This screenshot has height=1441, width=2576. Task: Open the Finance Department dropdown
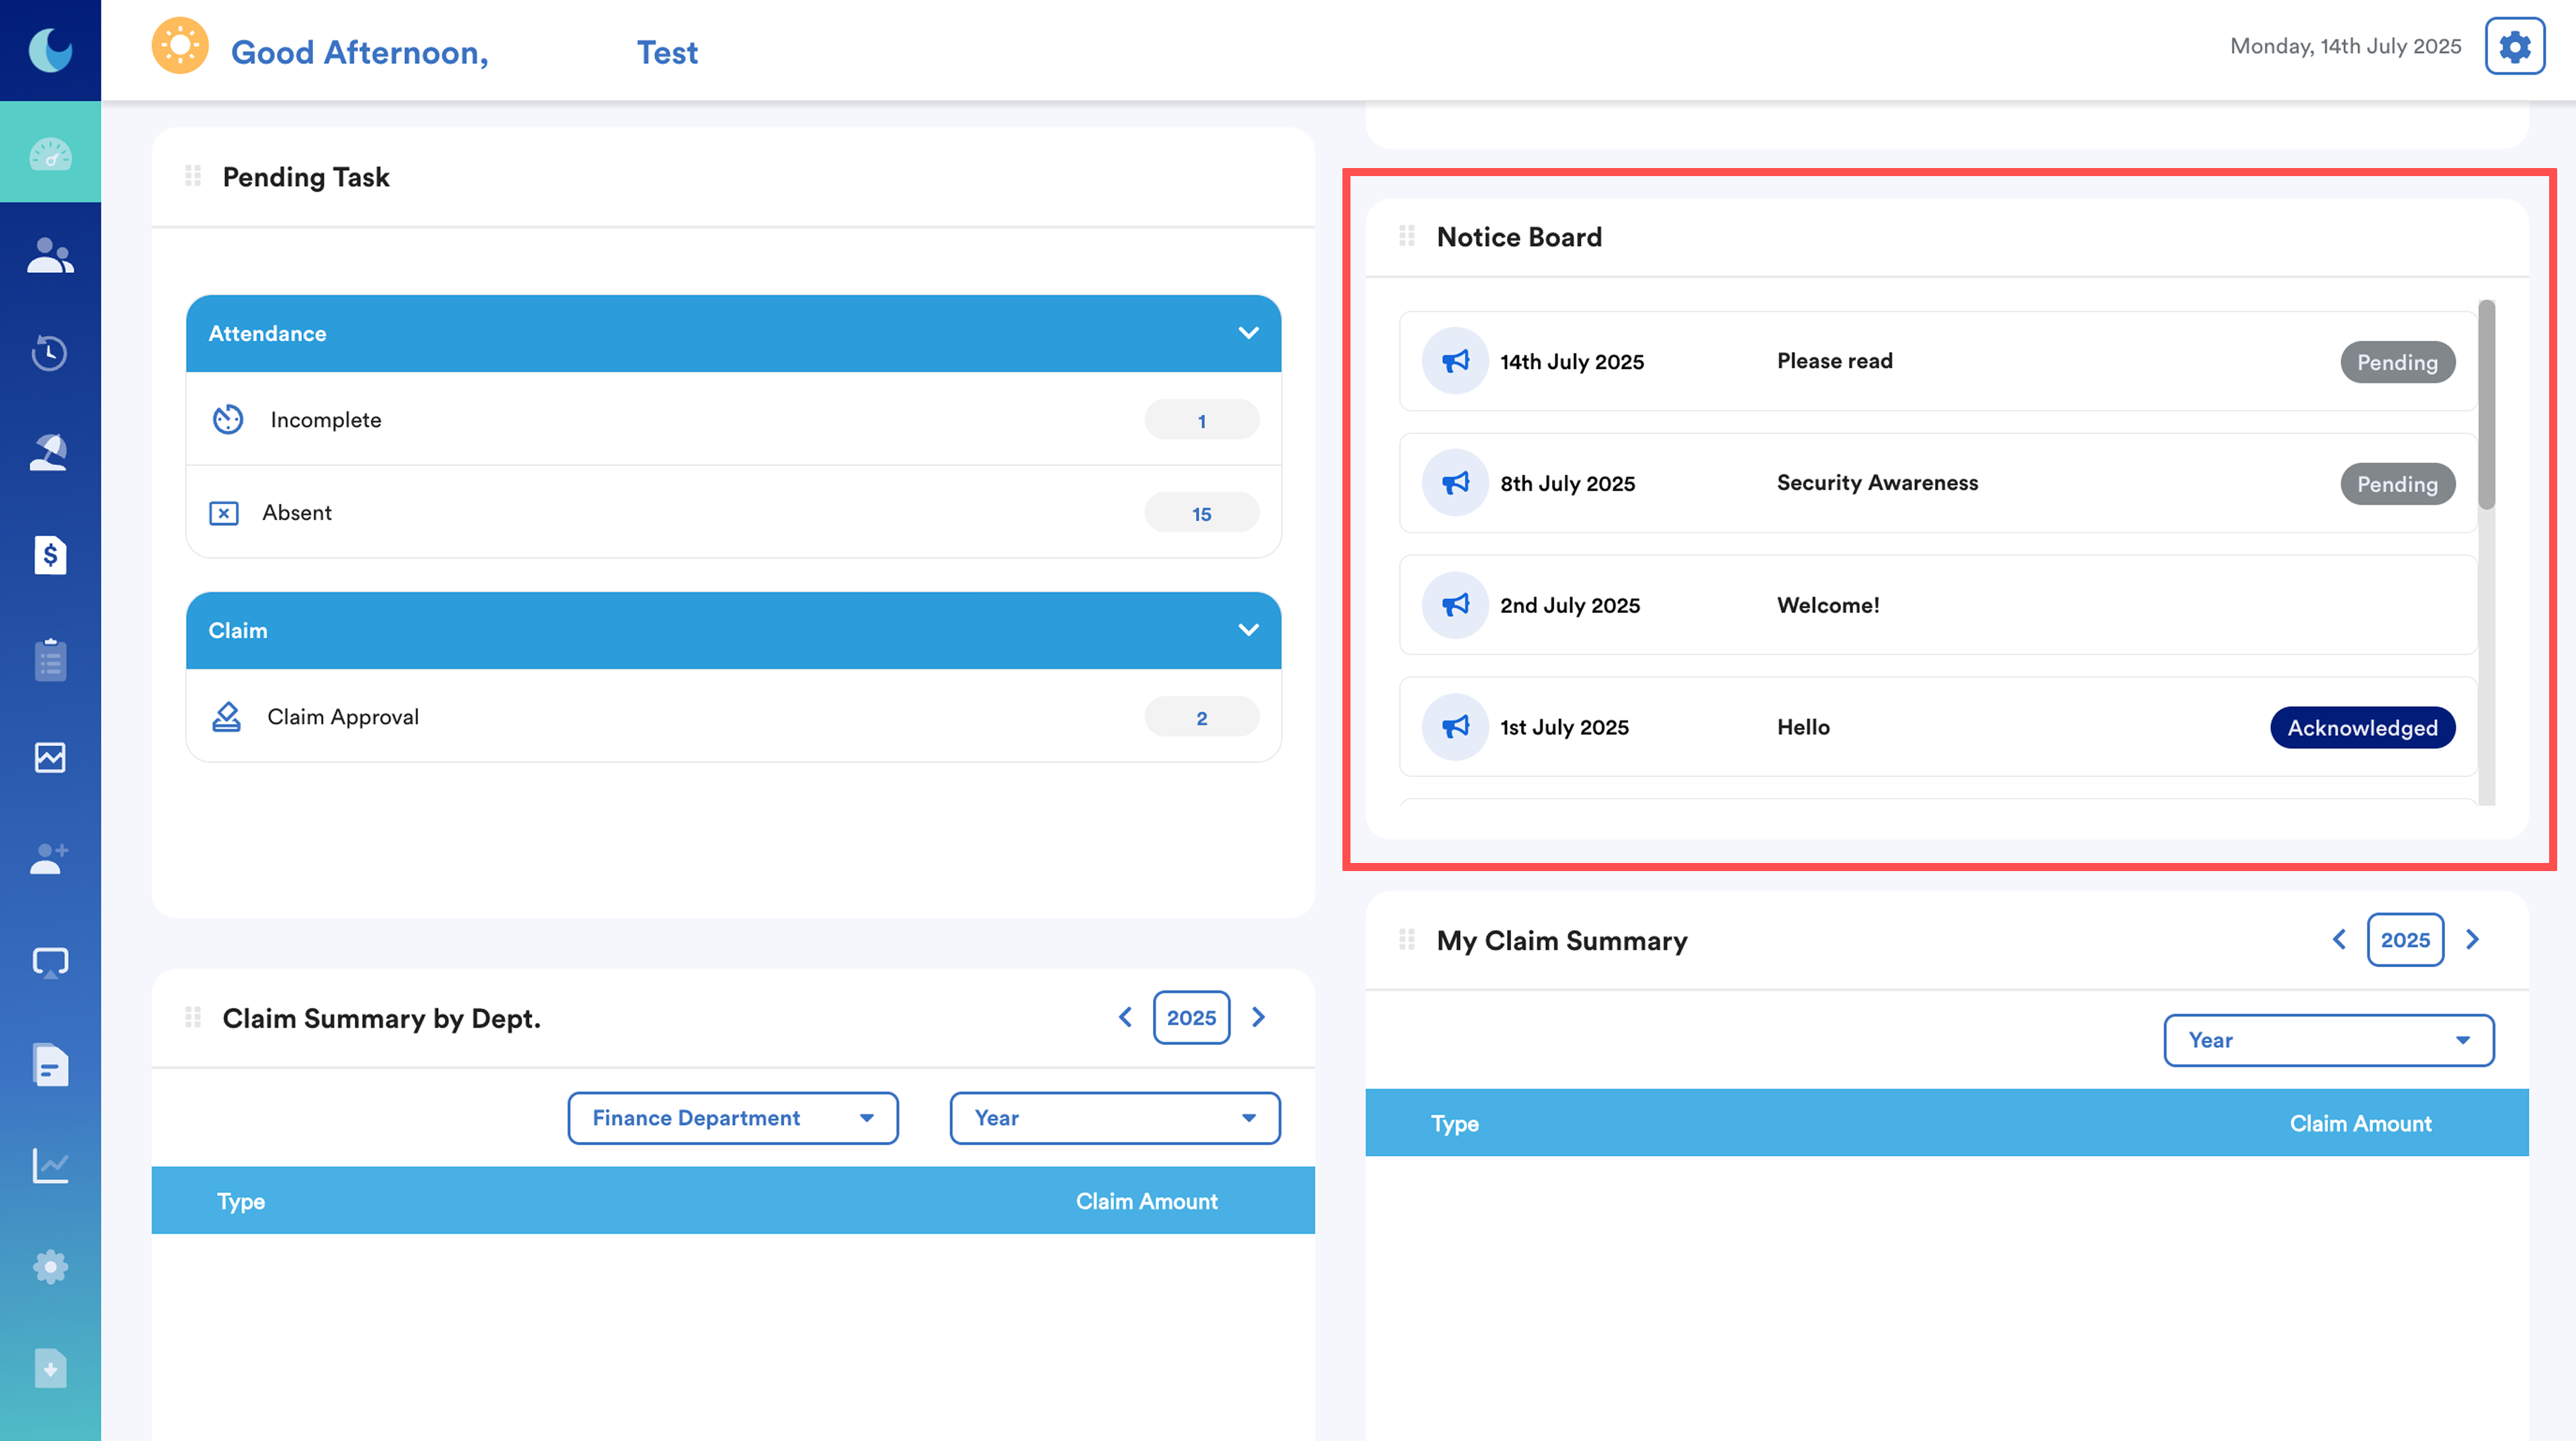click(x=732, y=1118)
